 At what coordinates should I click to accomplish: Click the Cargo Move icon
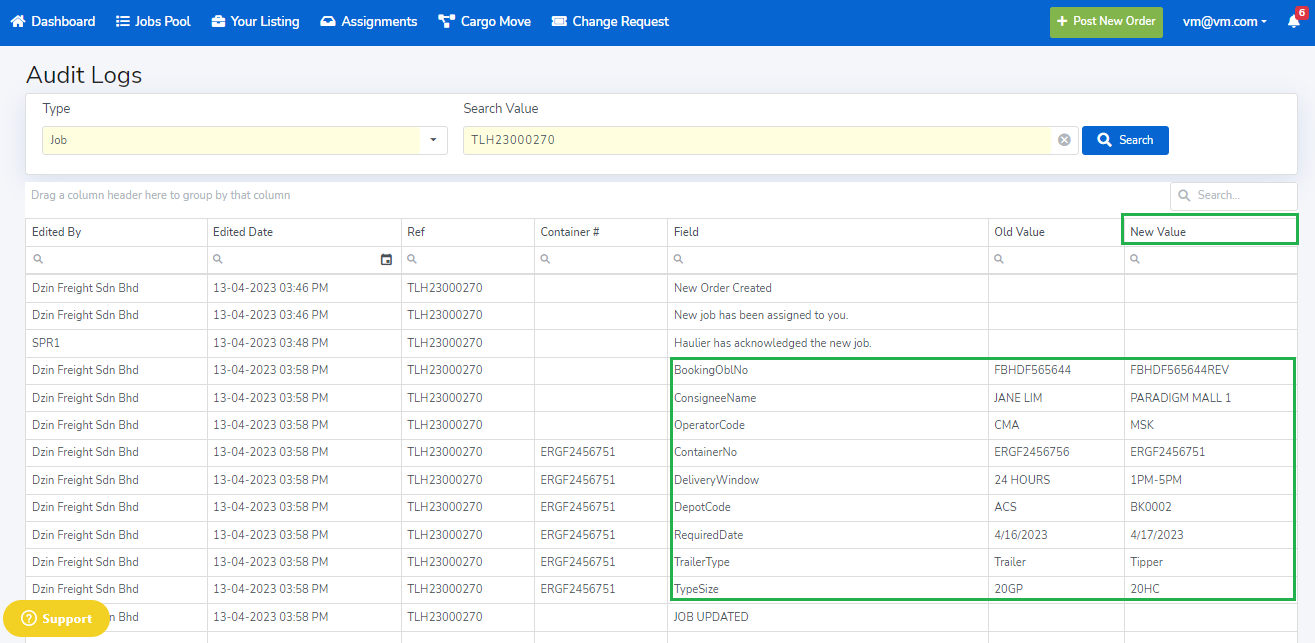(446, 21)
